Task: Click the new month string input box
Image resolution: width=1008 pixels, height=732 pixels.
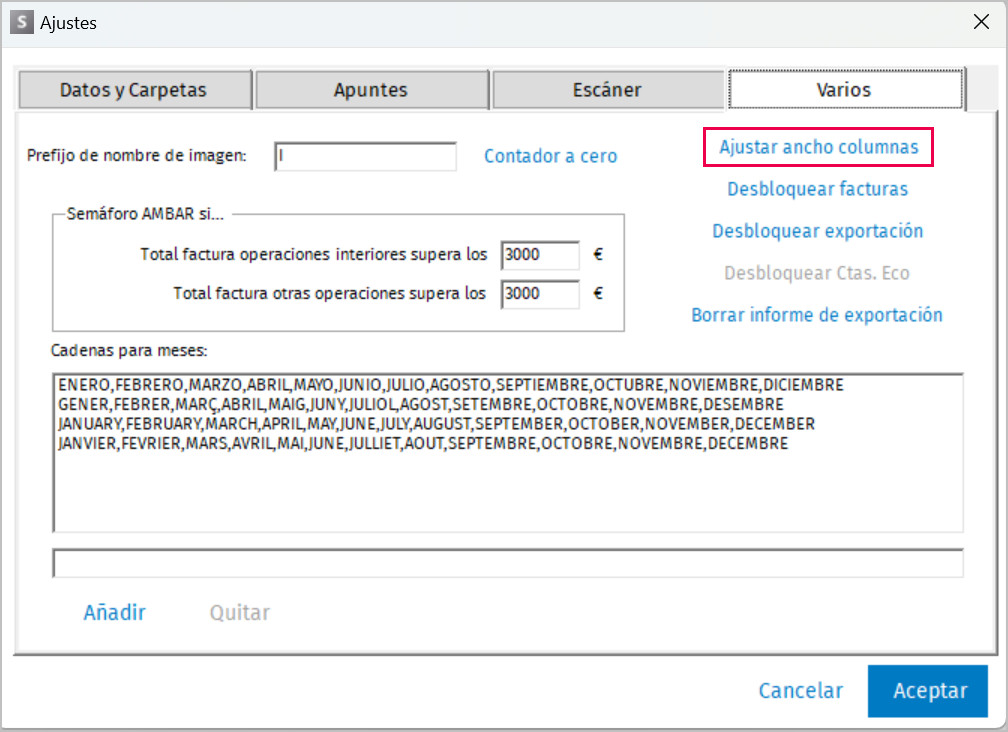Action: (508, 563)
